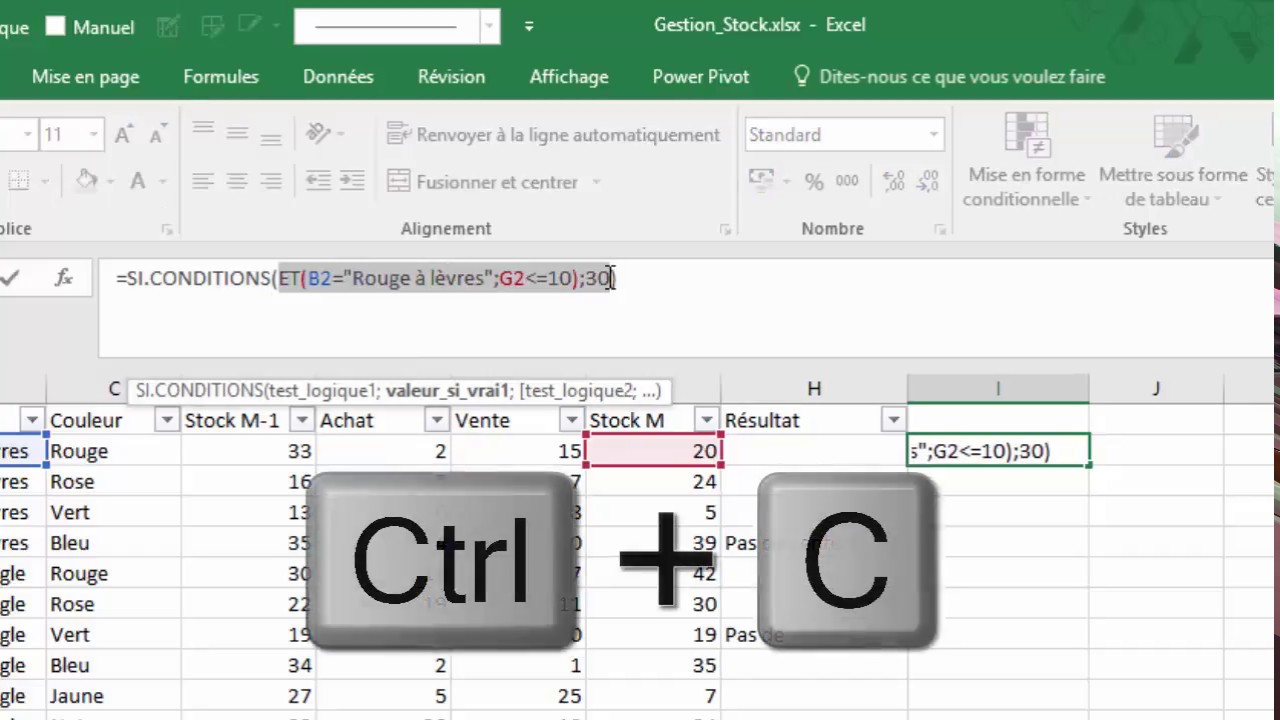Open Mise en forme conditionnelle menu
The width and height of the screenshot is (1280, 720).
(1026, 160)
